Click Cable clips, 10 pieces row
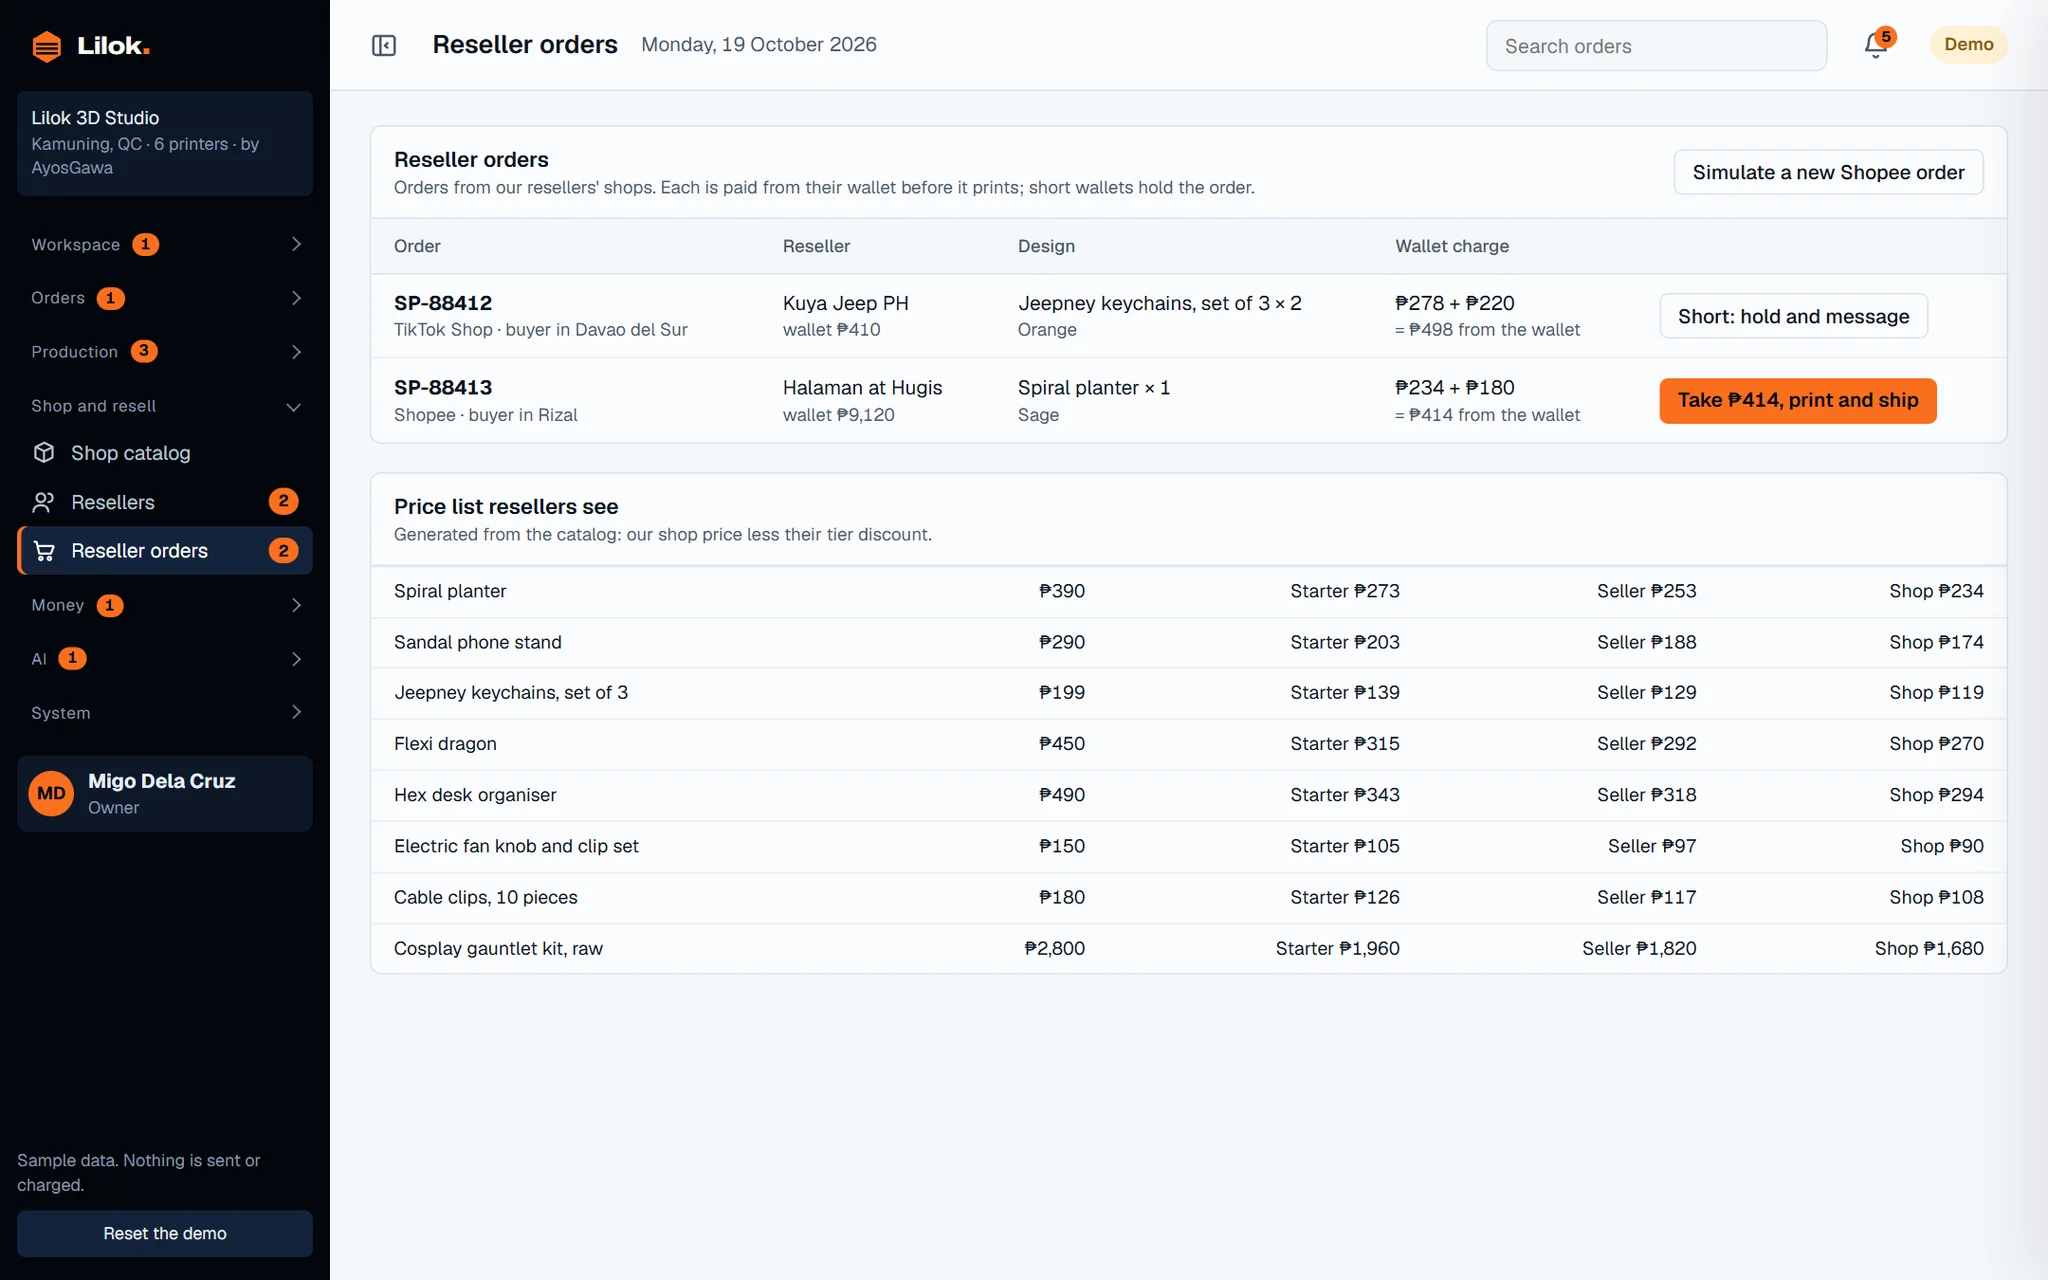This screenshot has width=2048, height=1280. 1188,897
